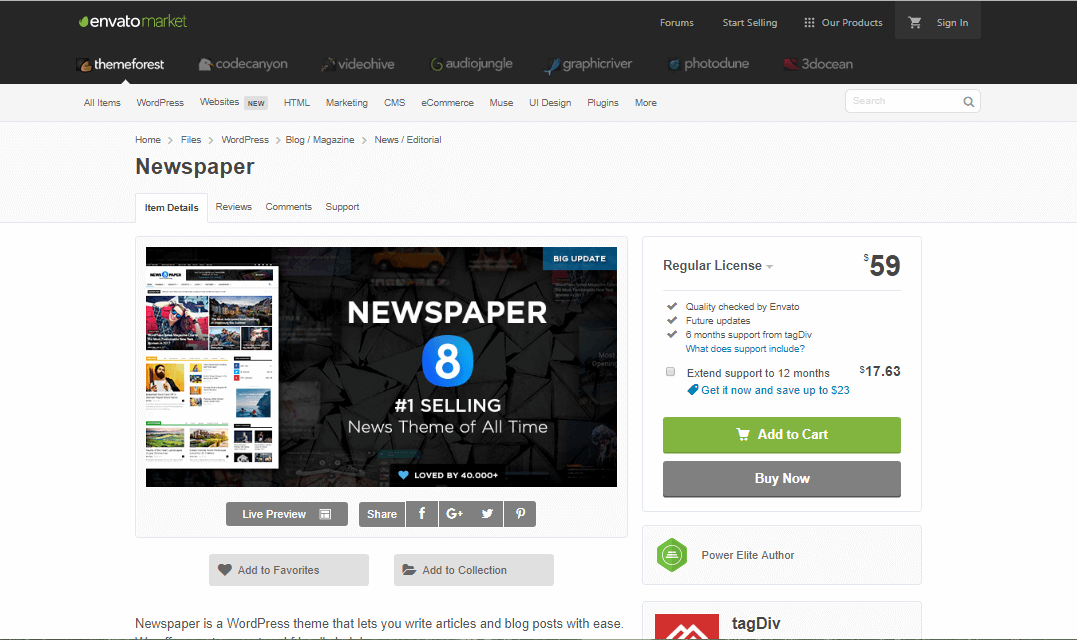
Task: Open the Start Selling link
Action: [749, 23]
